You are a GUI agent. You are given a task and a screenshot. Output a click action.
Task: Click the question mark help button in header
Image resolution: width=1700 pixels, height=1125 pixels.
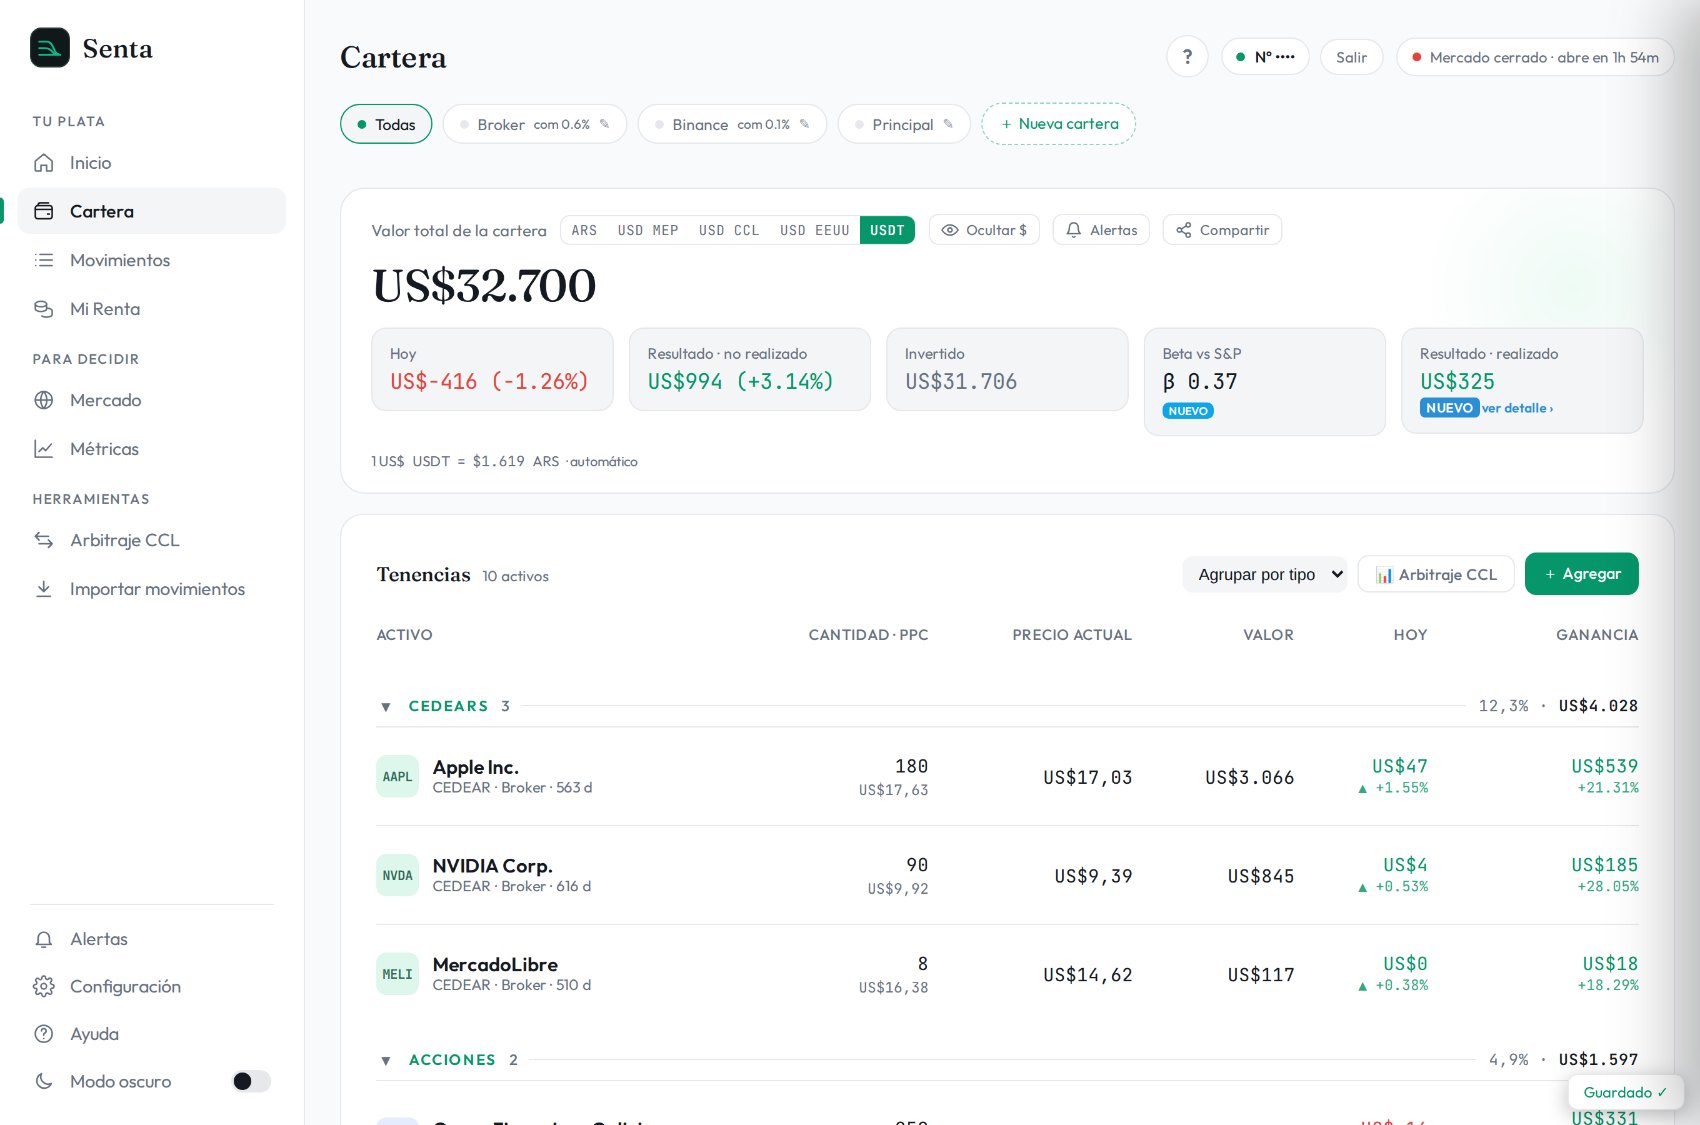1187,57
